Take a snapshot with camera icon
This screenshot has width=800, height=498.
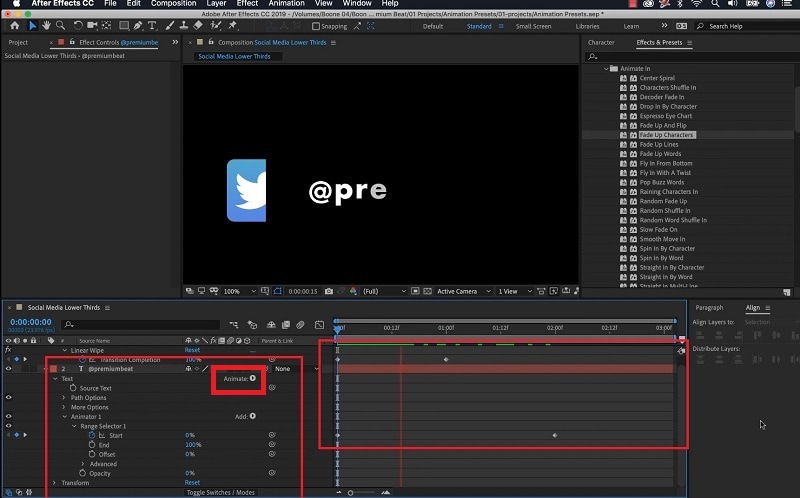(x=329, y=291)
